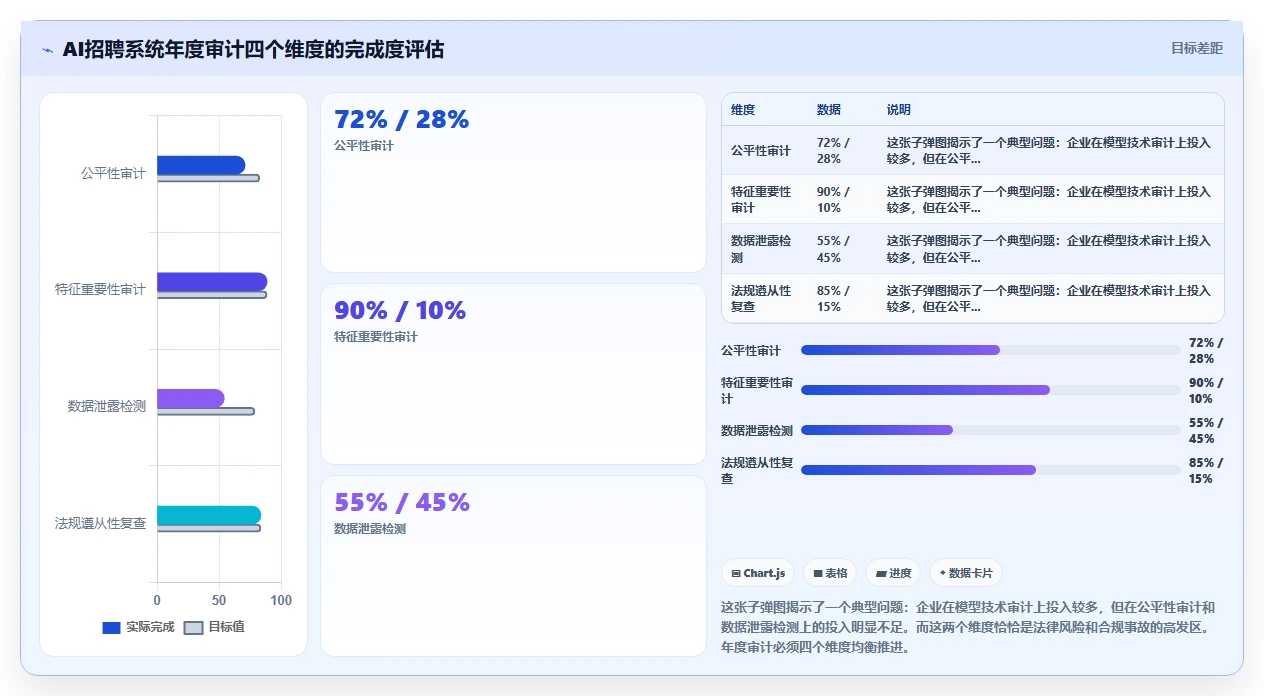Click the indigo 特征重要性审计 chart bar
1264x696 pixels.
coord(212,282)
